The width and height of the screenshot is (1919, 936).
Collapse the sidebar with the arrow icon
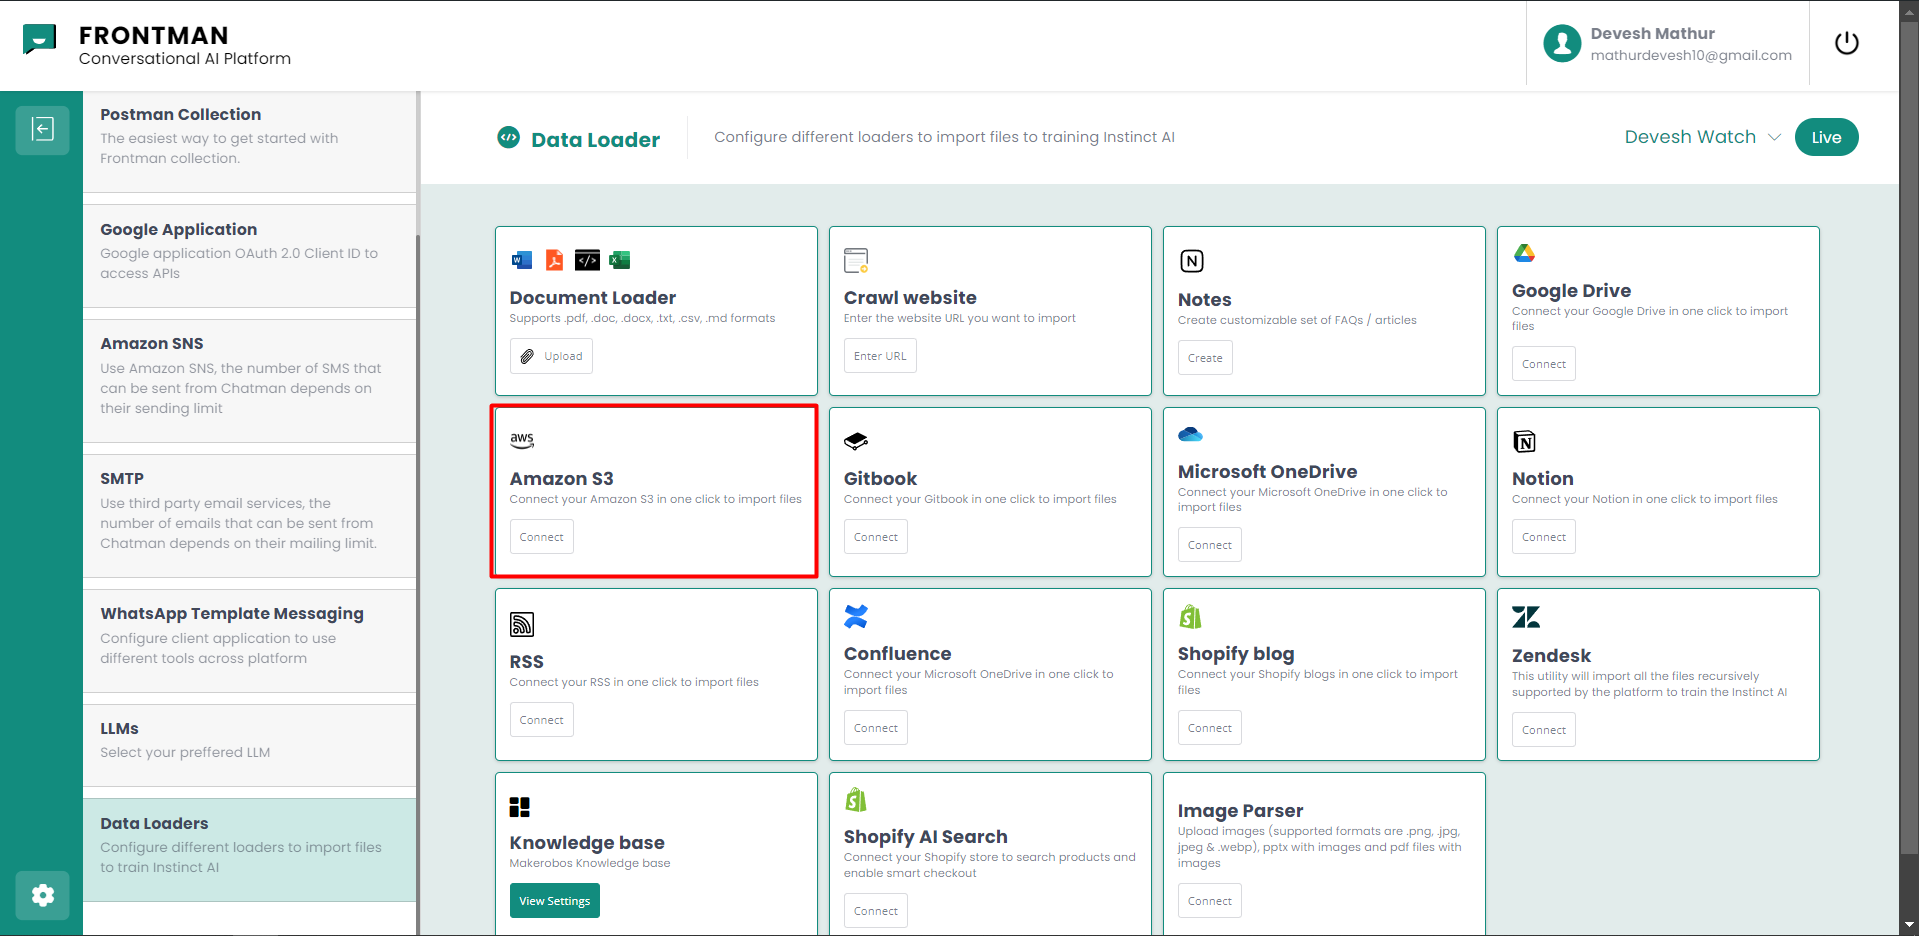pos(43,129)
